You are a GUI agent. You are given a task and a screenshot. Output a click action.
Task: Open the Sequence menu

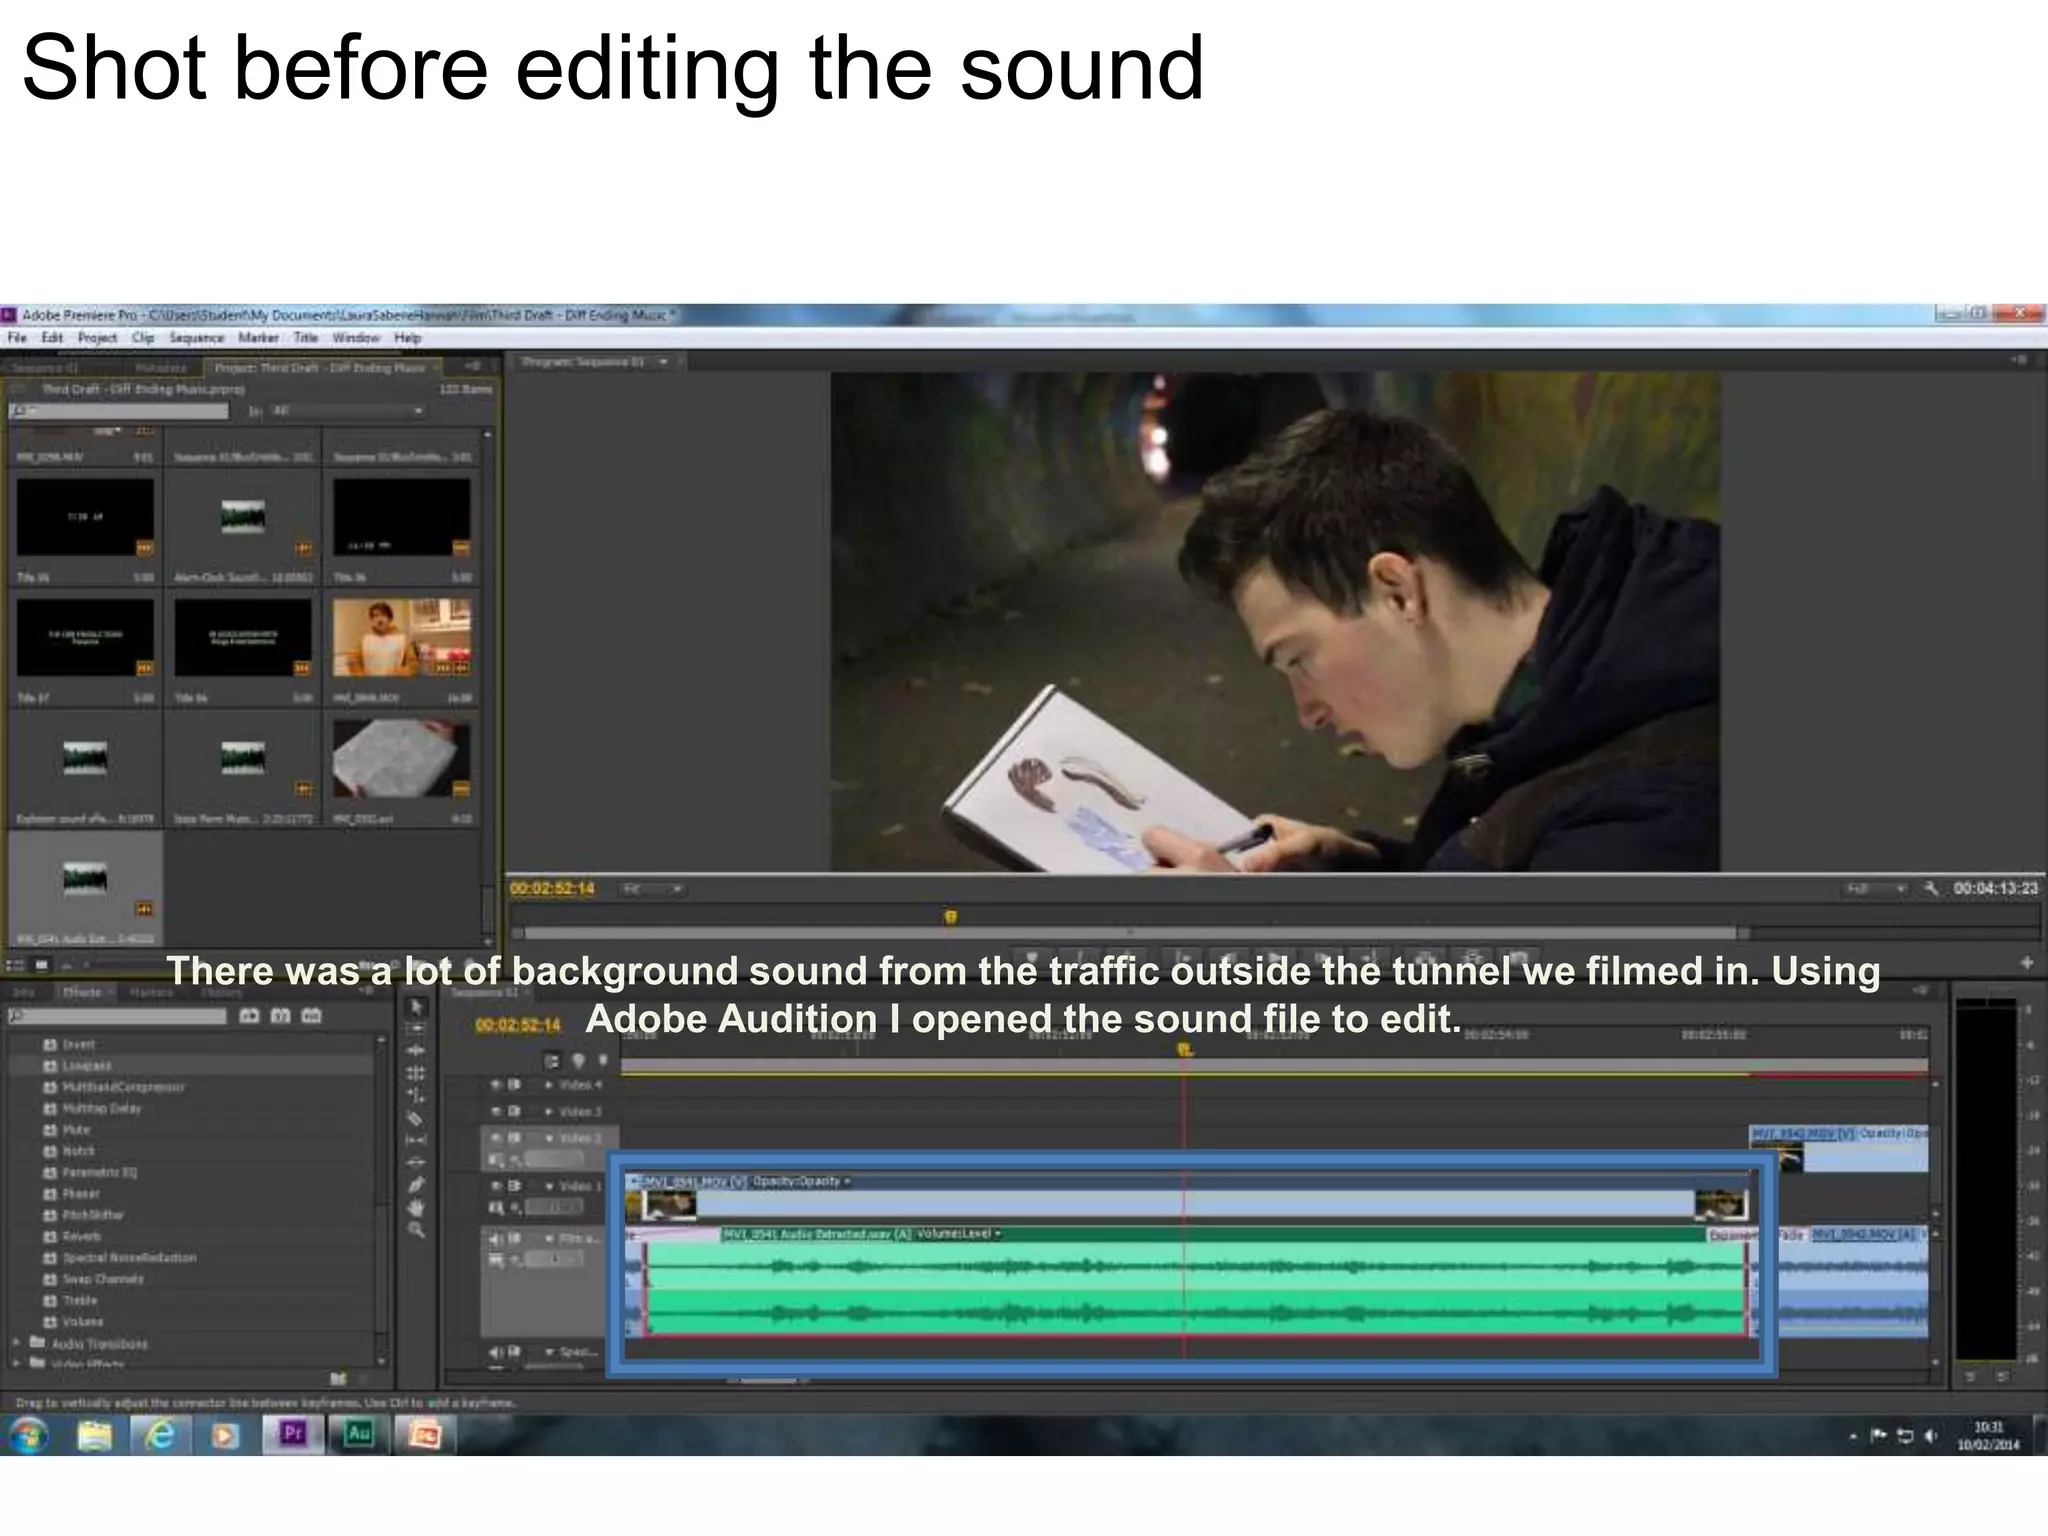pos(196,338)
